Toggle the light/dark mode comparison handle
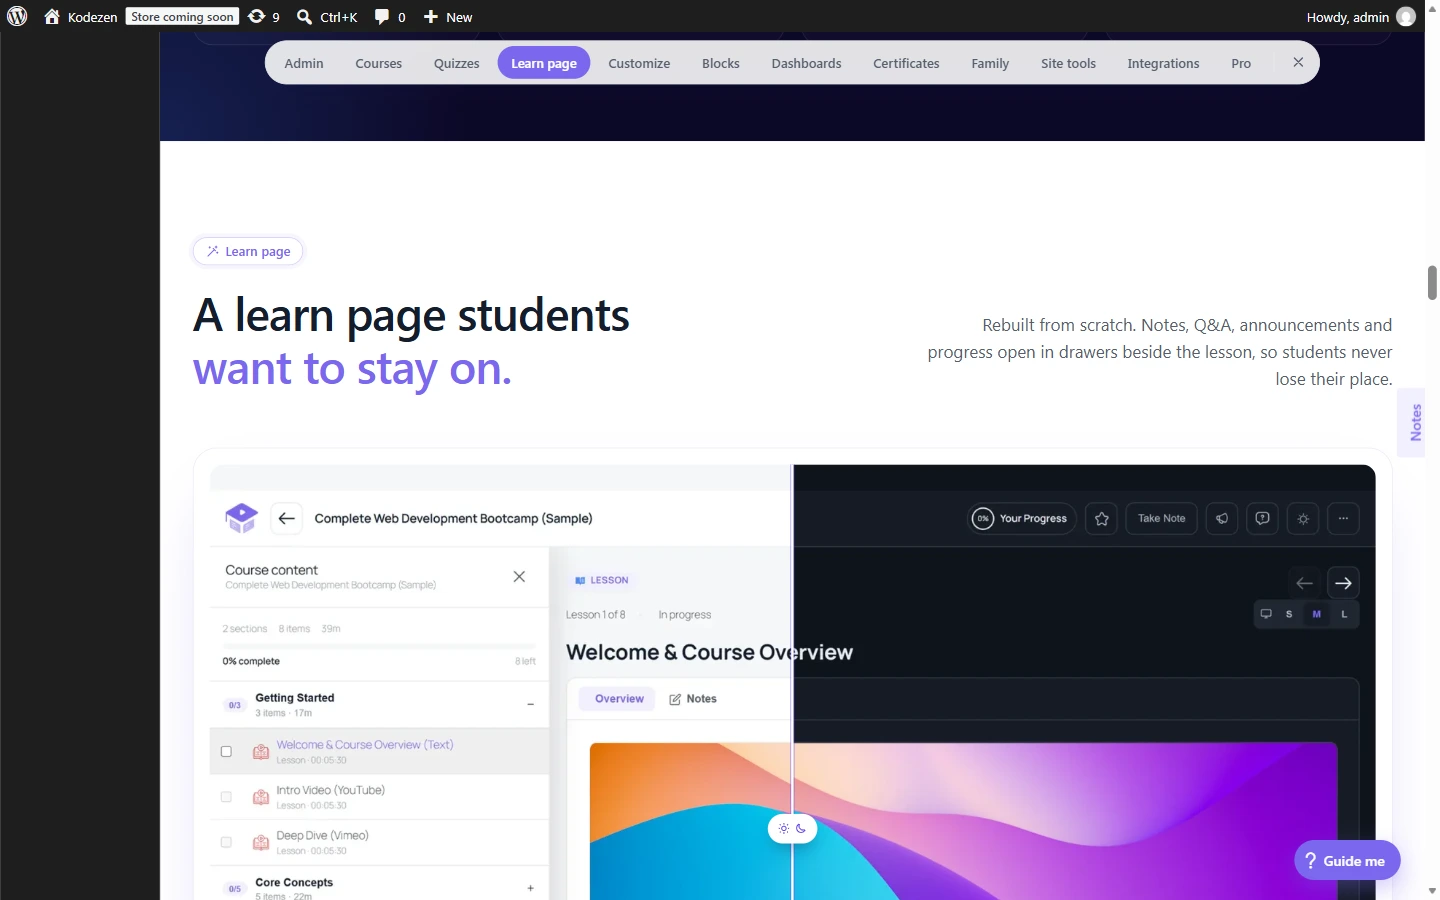Screen dimensions: 1440x900 pyautogui.click(x=792, y=828)
